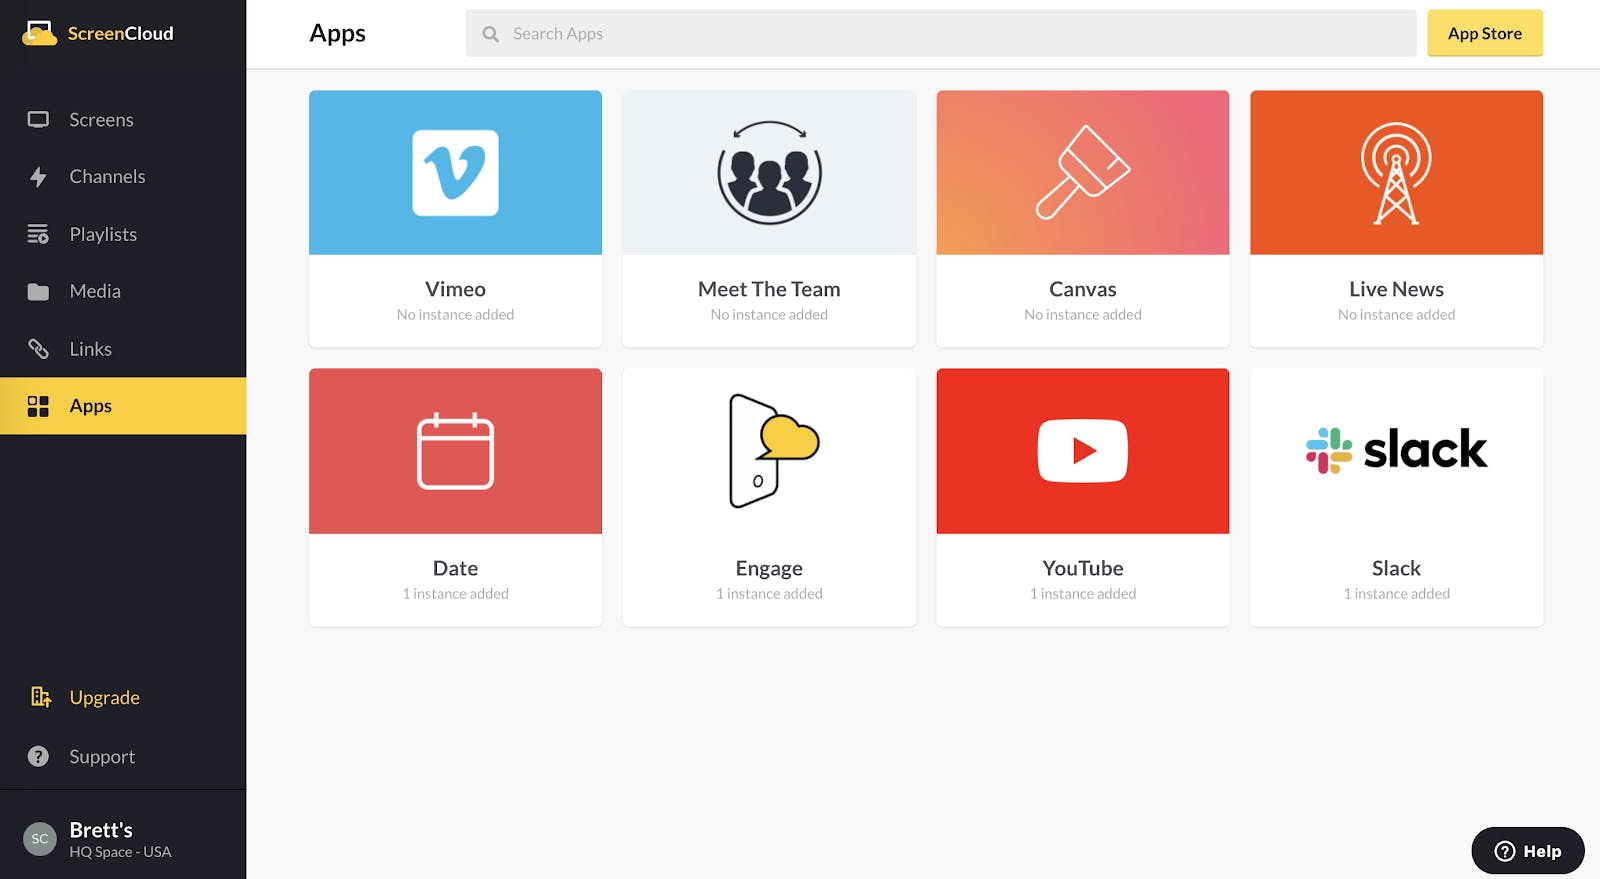Open Brett's HQ Space account menu
Viewport: 1600px width, 879px height.
click(x=123, y=839)
